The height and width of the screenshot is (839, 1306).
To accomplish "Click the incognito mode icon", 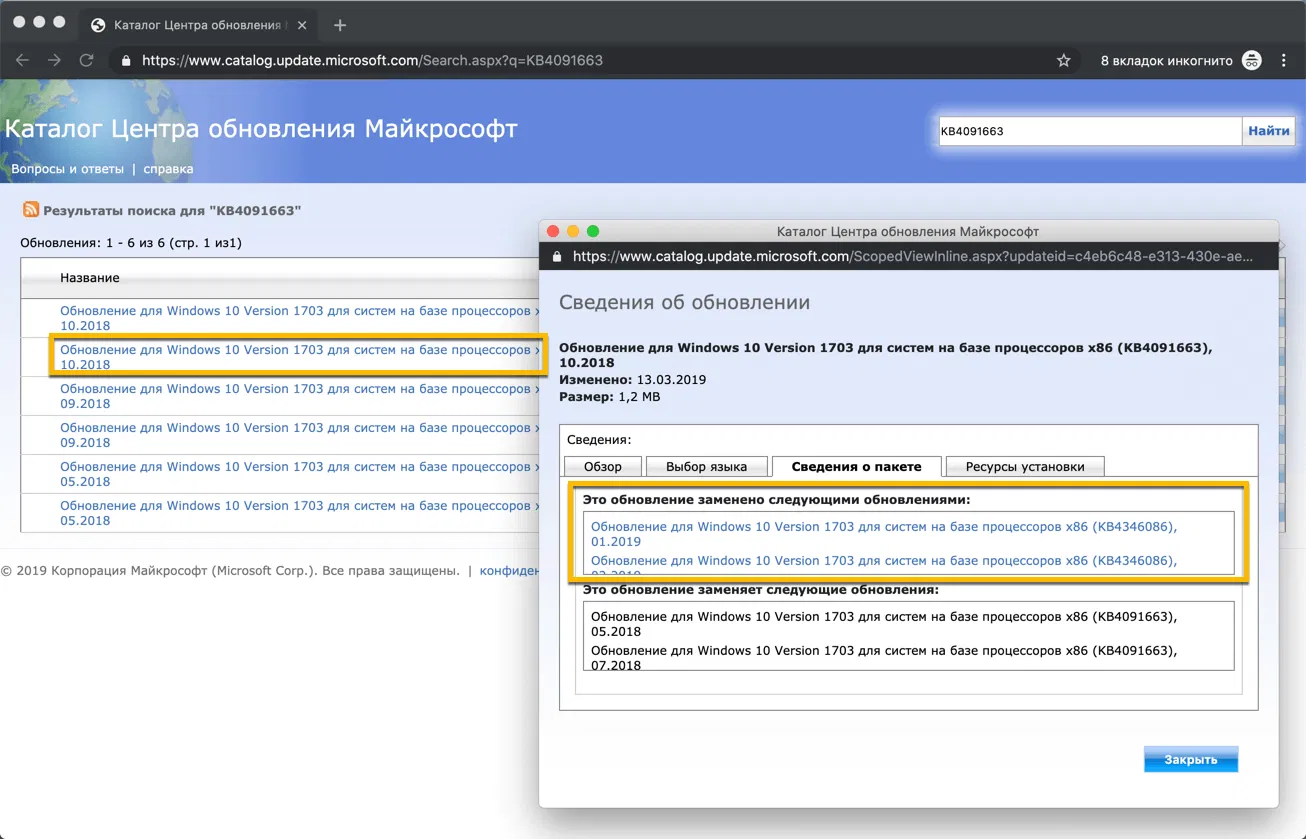I will [x=1251, y=60].
